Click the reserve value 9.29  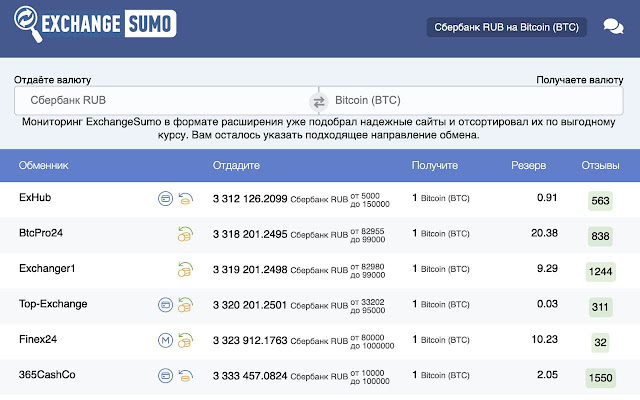pyautogui.click(x=547, y=269)
